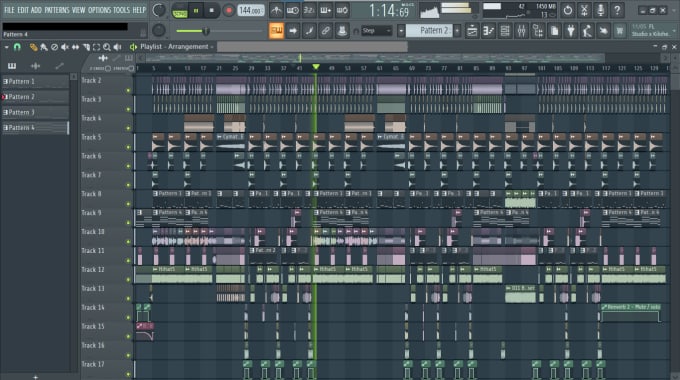
Task: Mute Track 12 using its green dot
Action: click(128, 280)
